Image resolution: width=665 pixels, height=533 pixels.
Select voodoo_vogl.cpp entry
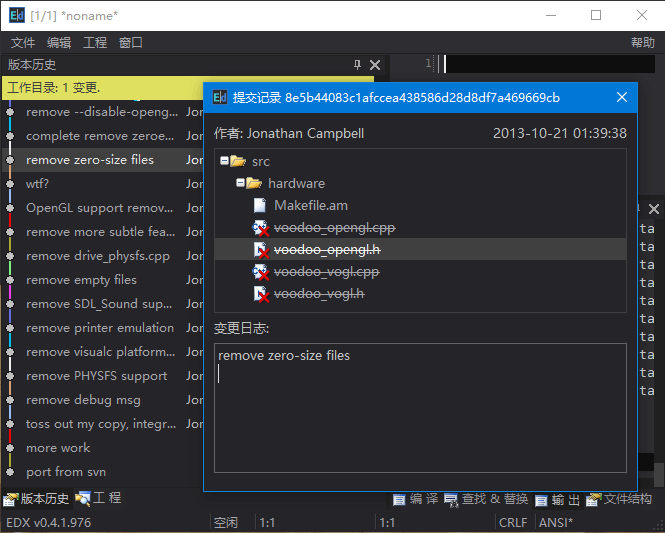coord(327,272)
